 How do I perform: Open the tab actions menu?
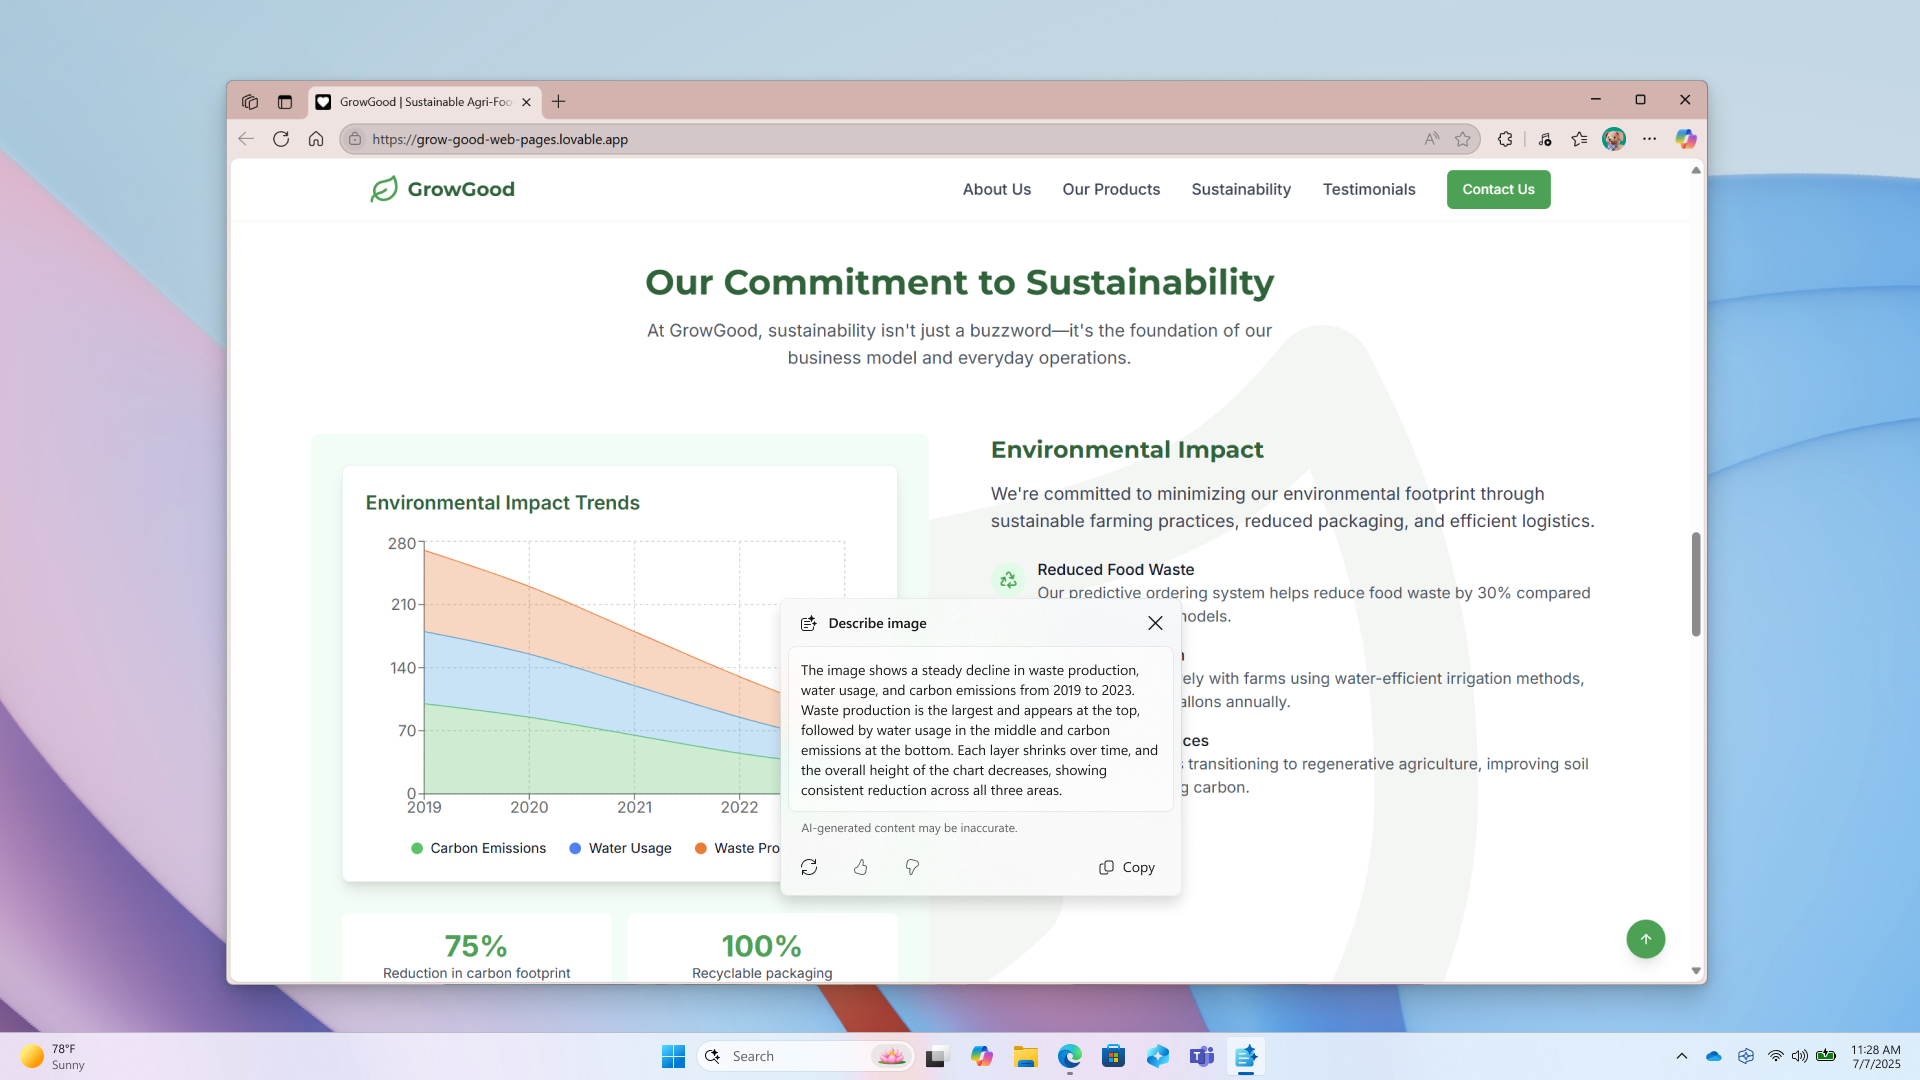[285, 102]
